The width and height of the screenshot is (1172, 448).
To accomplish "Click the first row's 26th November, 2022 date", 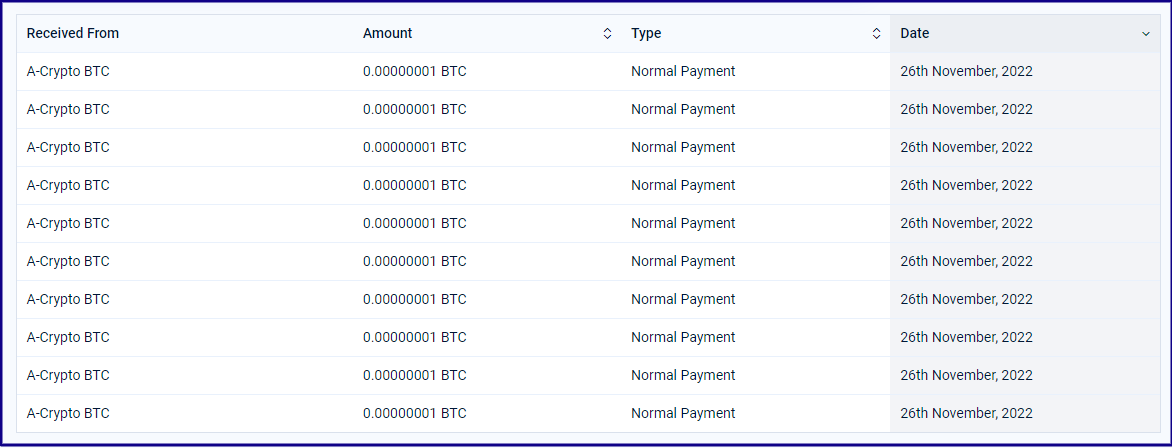I will (966, 71).
